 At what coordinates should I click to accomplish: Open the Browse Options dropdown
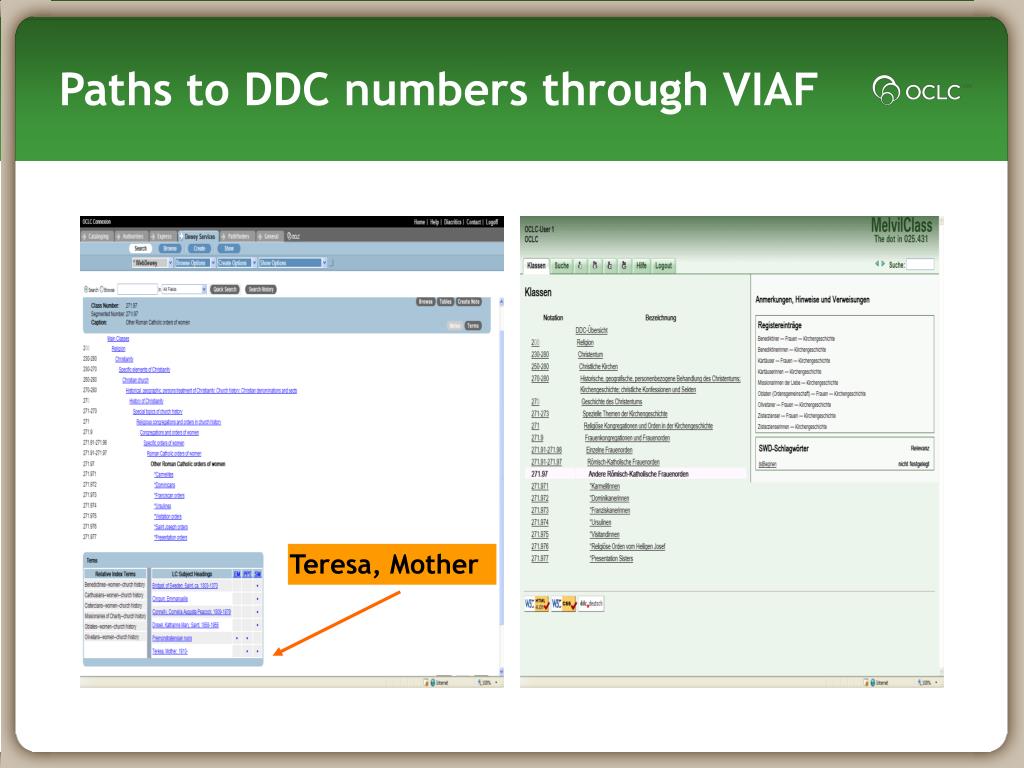pos(195,263)
